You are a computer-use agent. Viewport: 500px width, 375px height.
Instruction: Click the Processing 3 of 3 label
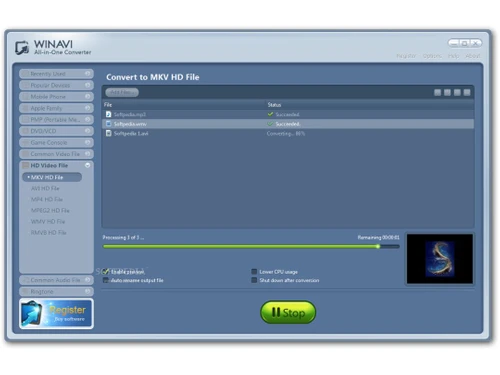coord(123,237)
